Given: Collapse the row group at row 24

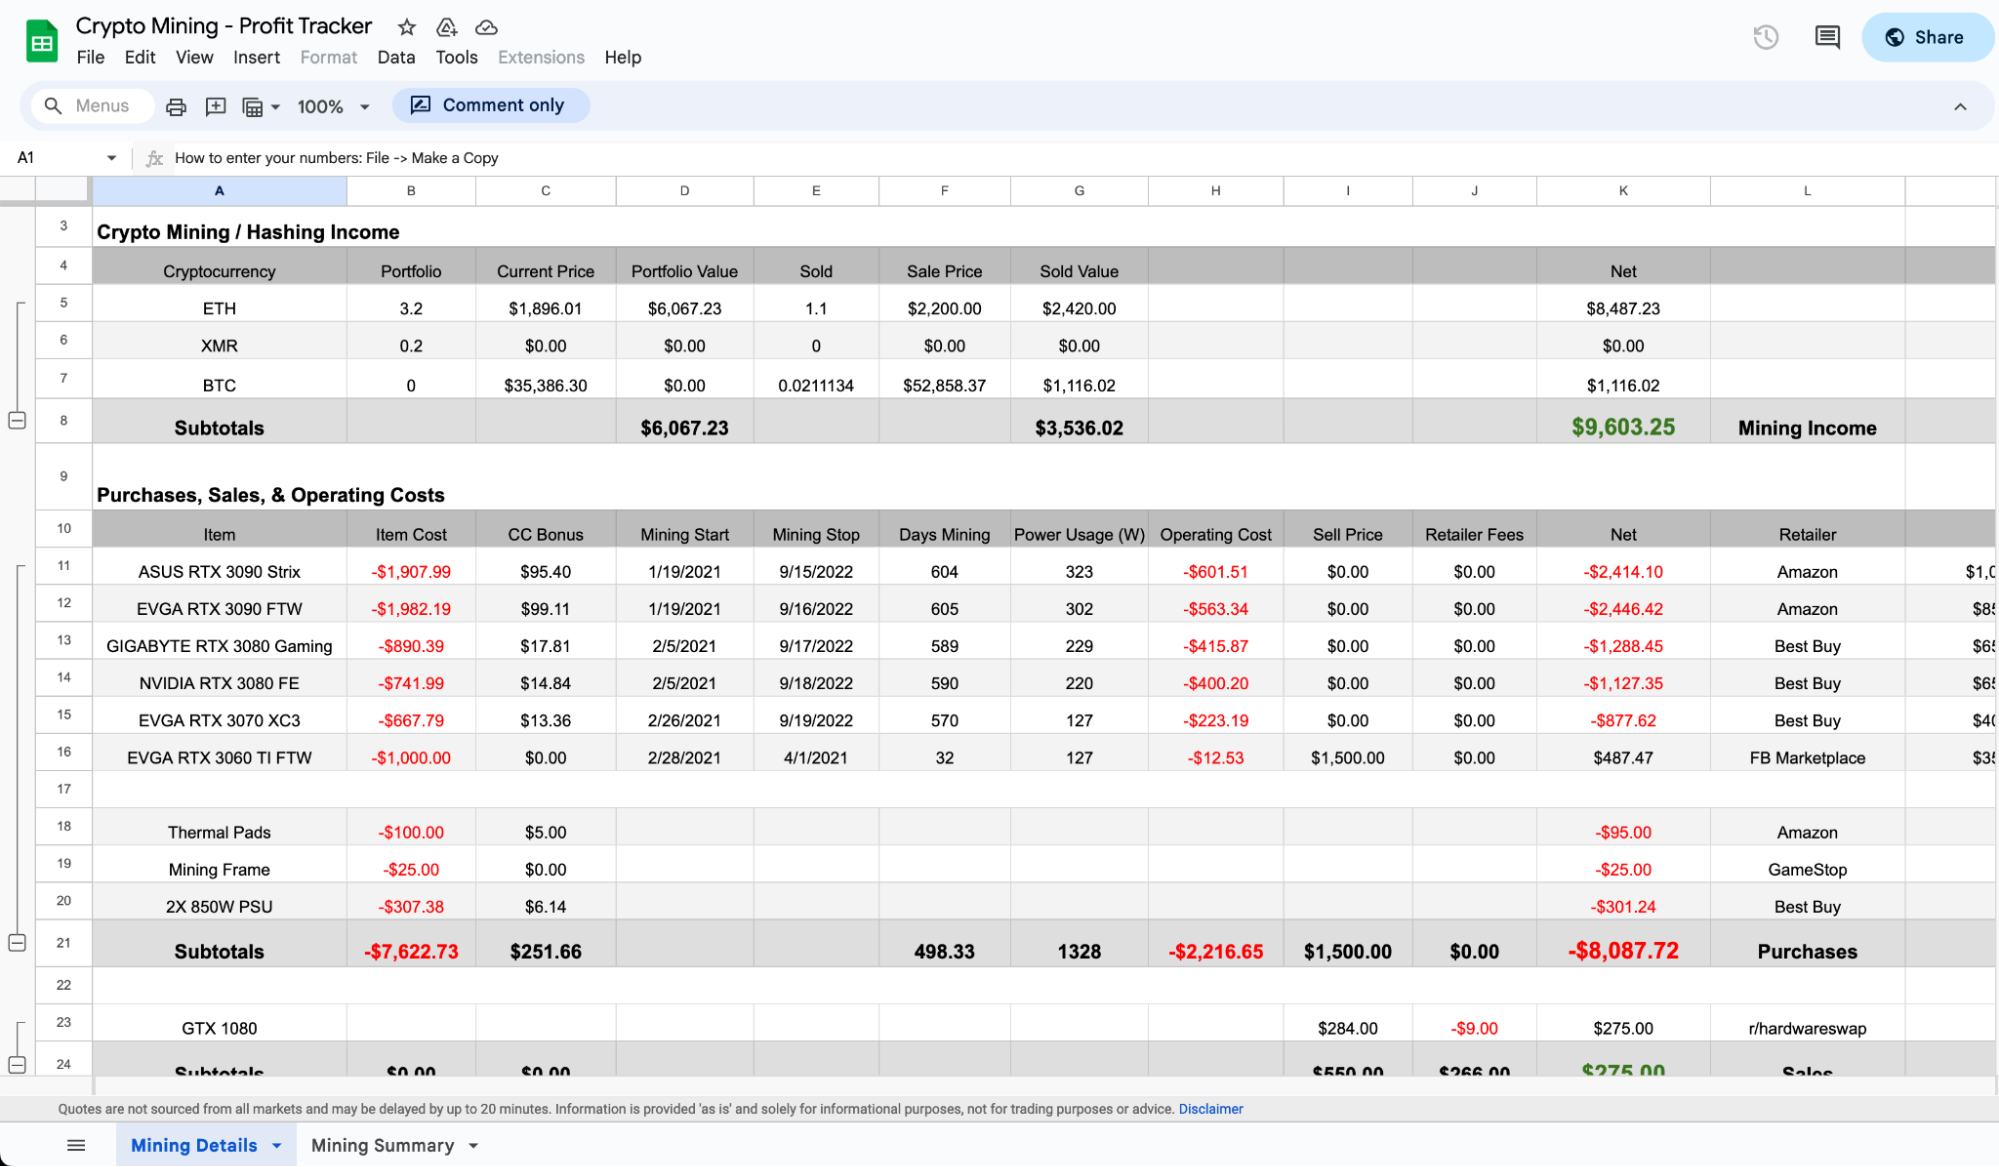Looking at the screenshot, I should 17,1064.
